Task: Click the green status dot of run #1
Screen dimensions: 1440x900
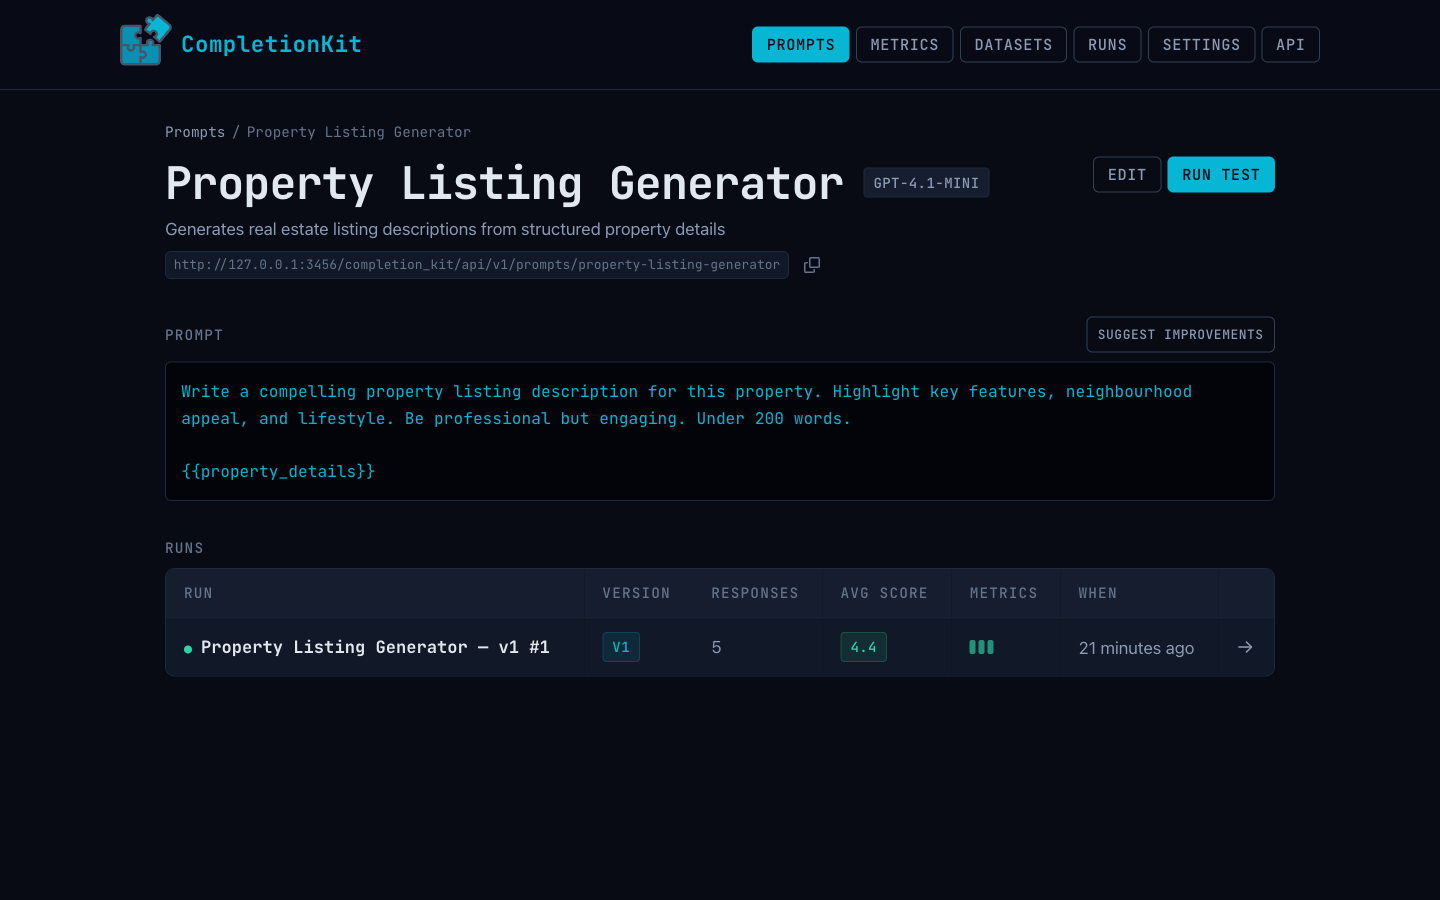Action: [188, 649]
